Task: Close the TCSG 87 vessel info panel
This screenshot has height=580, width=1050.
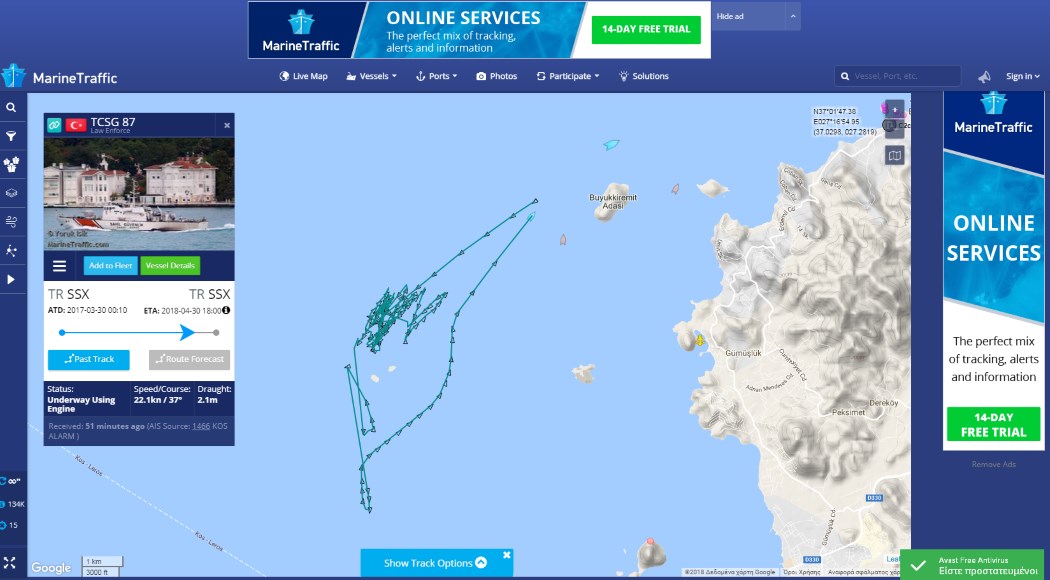Action: pyautogui.click(x=227, y=125)
